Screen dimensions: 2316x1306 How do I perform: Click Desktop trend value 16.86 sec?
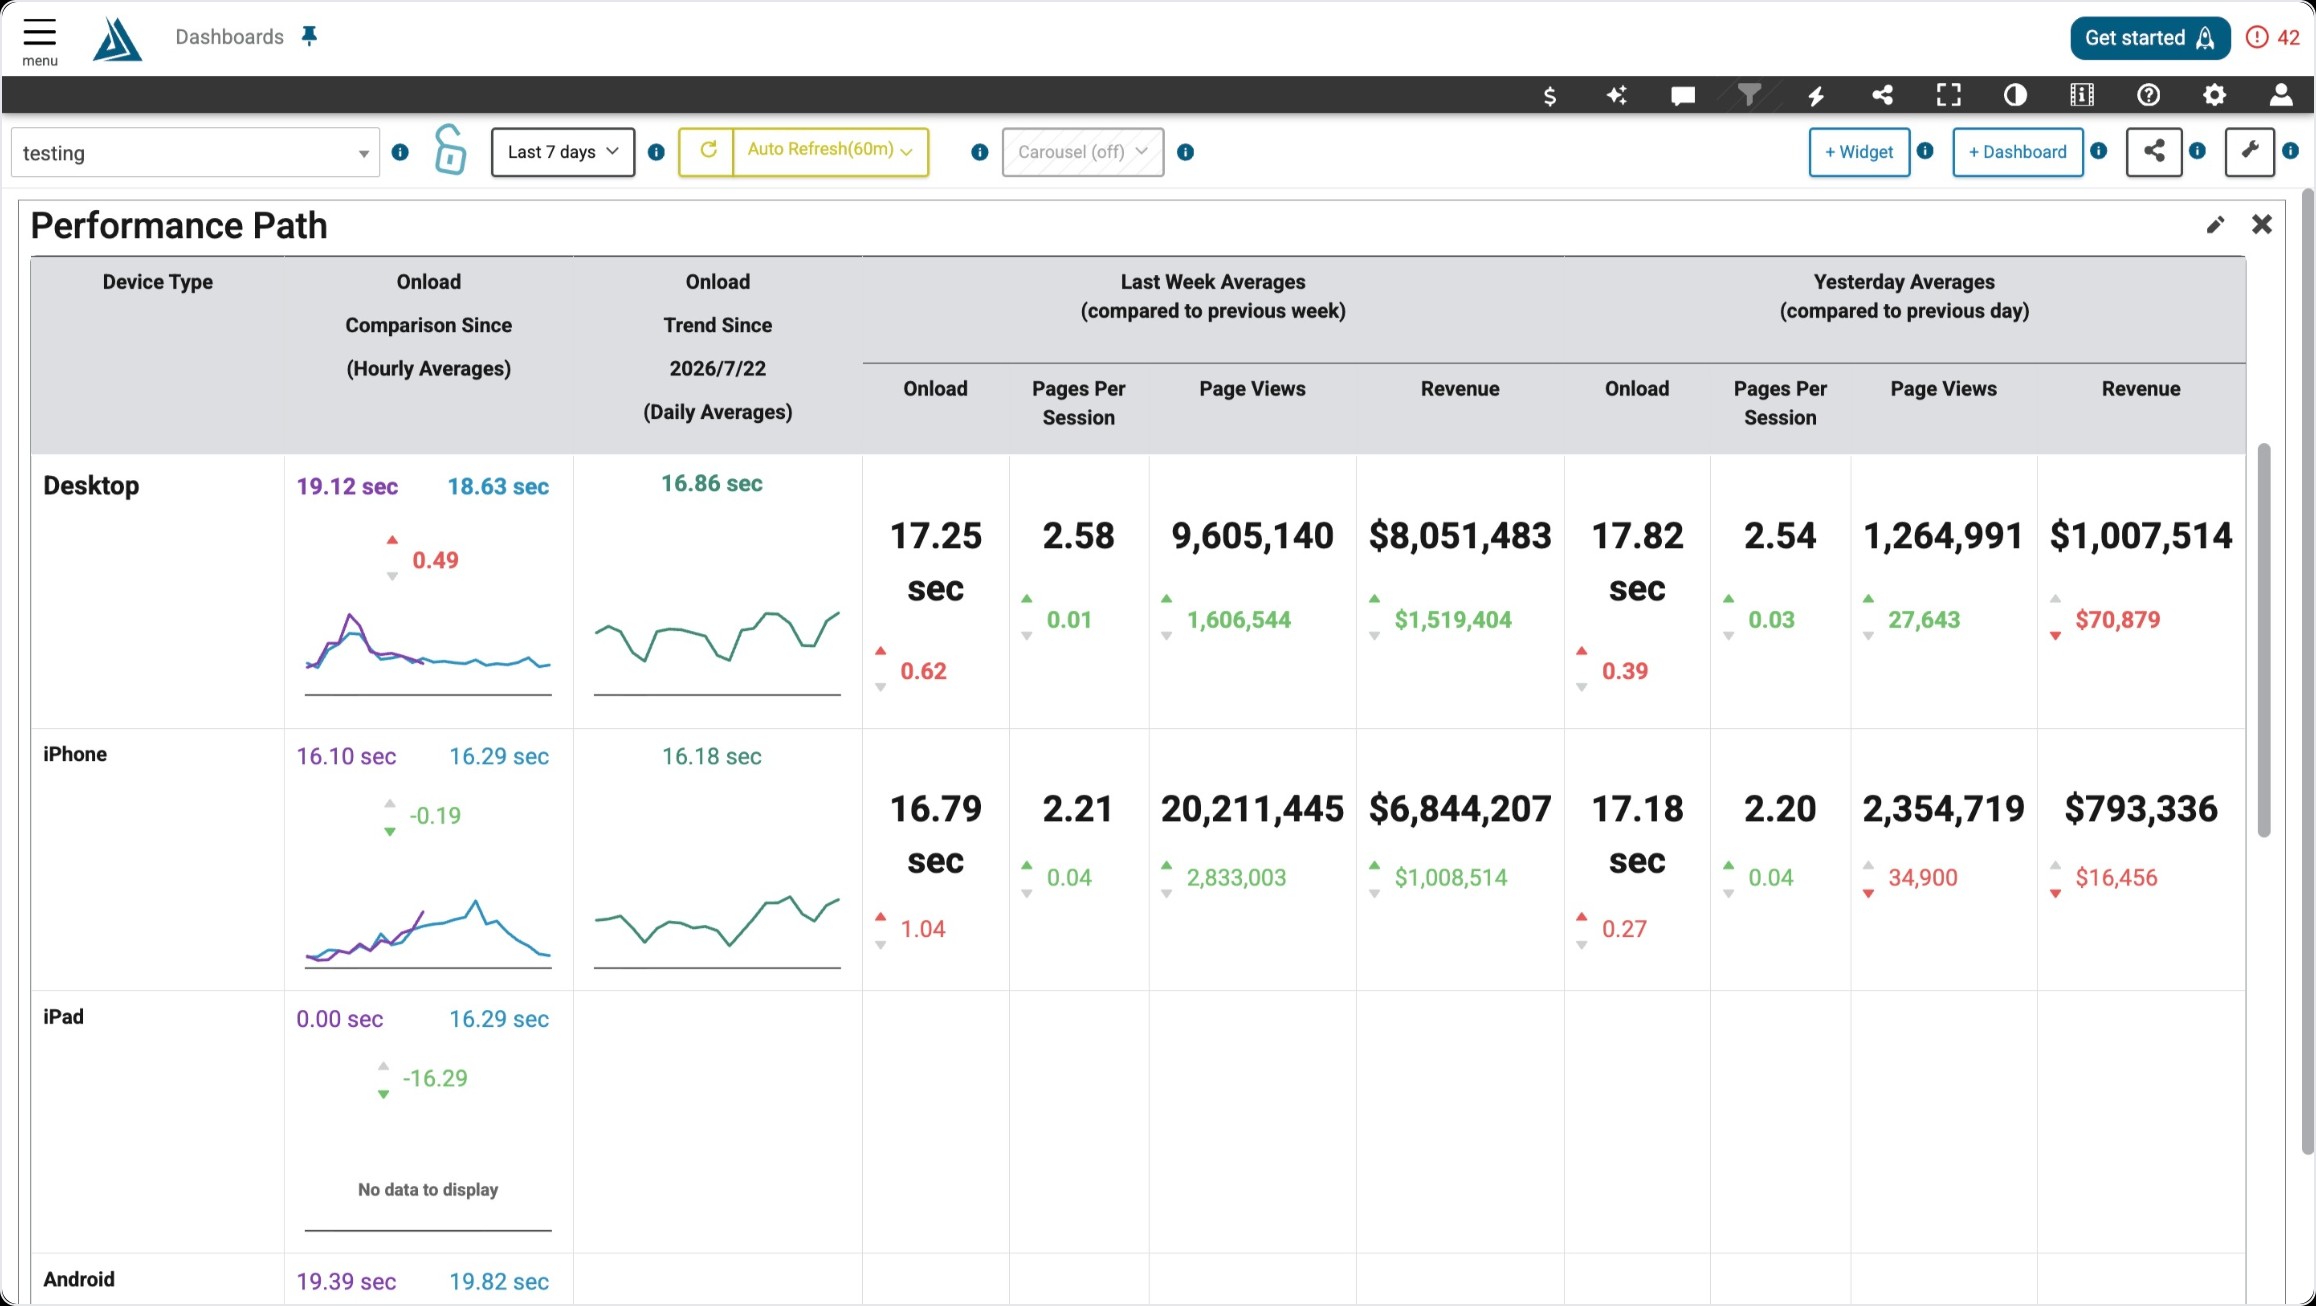(x=712, y=484)
